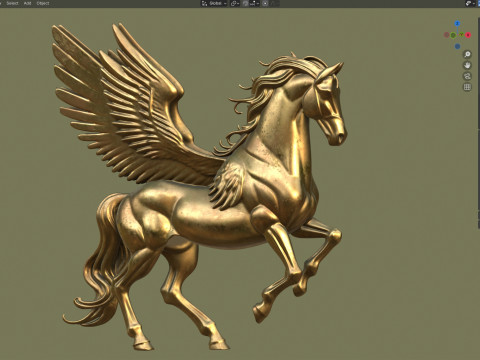The width and height of the screenshot is (480, 360).
Task: Click the red X axis gizmo ball
Action: coord(468,35)
